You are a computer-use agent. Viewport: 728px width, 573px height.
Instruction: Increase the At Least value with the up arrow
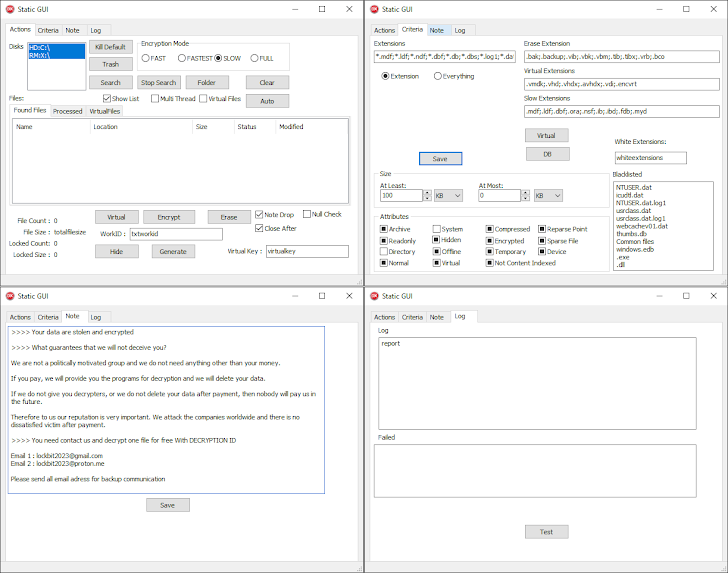[x=427, y=193]
